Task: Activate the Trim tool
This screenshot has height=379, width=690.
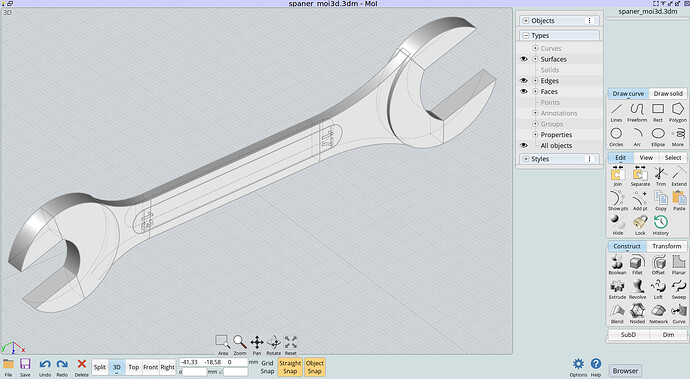Action: pyautogui.click(x=661, y=176)
